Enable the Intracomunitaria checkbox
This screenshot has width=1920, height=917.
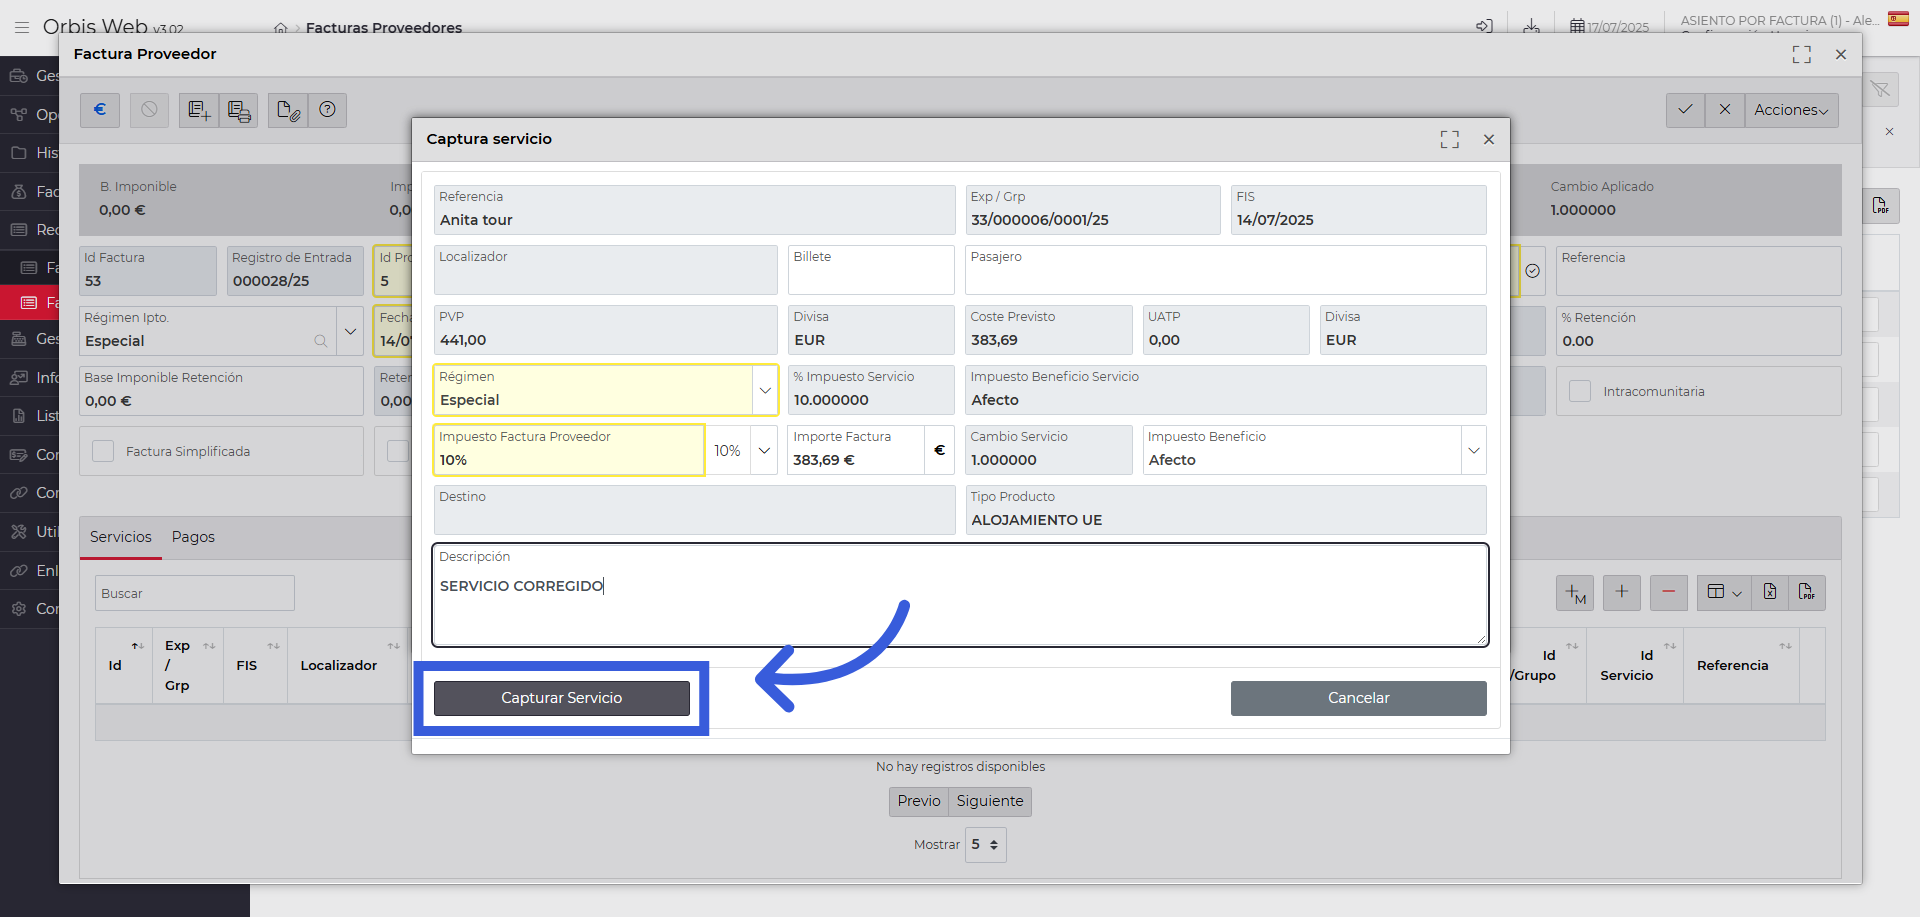[x=1580, y=391]
